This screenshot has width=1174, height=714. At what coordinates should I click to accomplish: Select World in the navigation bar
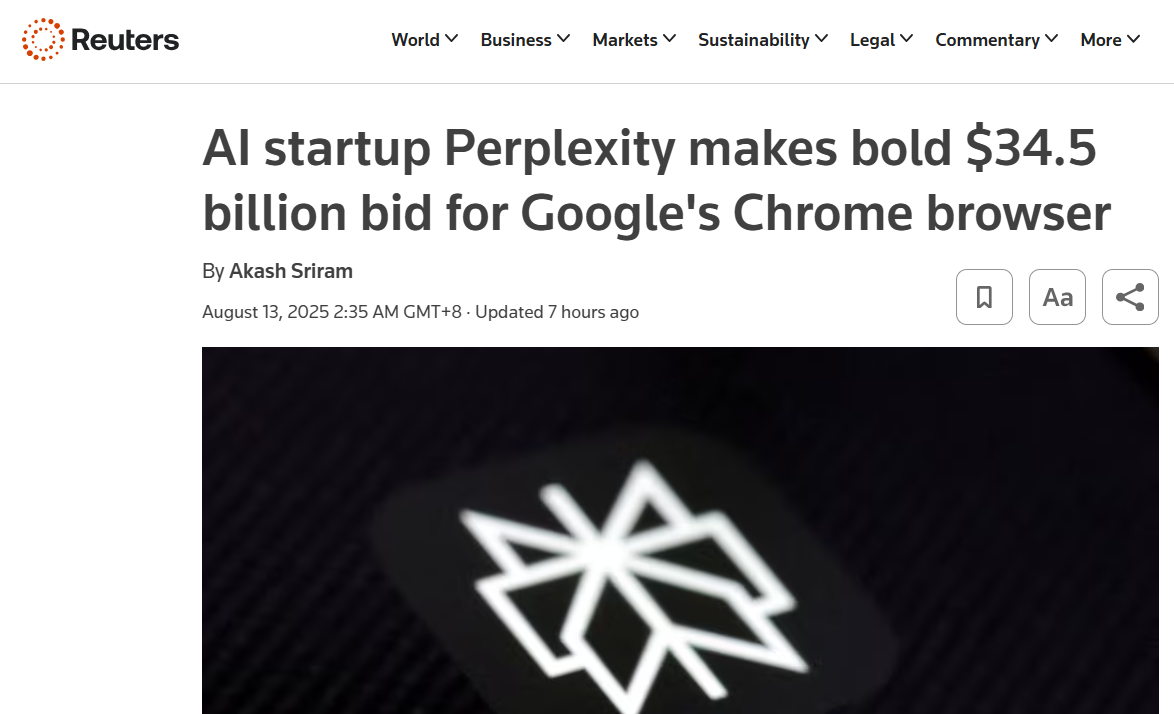tap(415, 40)
